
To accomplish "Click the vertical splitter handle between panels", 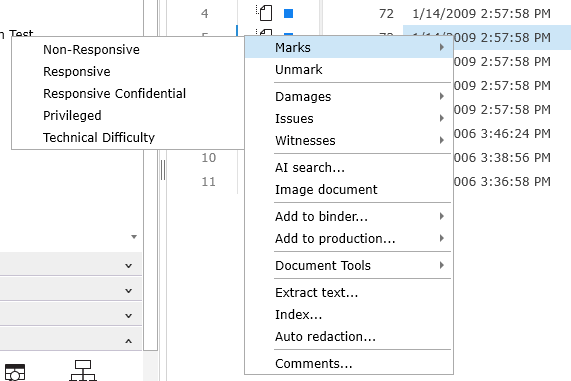I will [x=163, y=170].
